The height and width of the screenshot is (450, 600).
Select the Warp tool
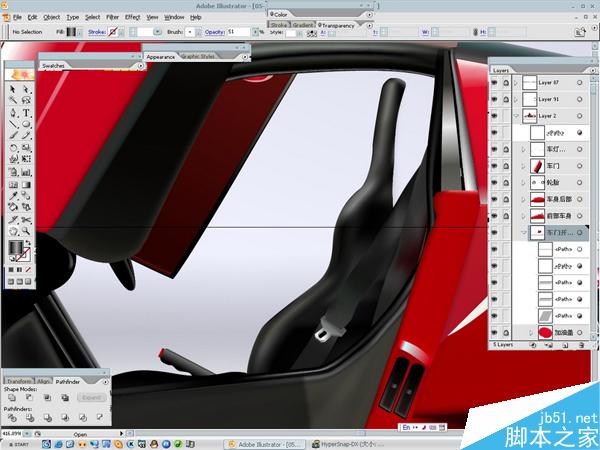click(x=13, y=159)
